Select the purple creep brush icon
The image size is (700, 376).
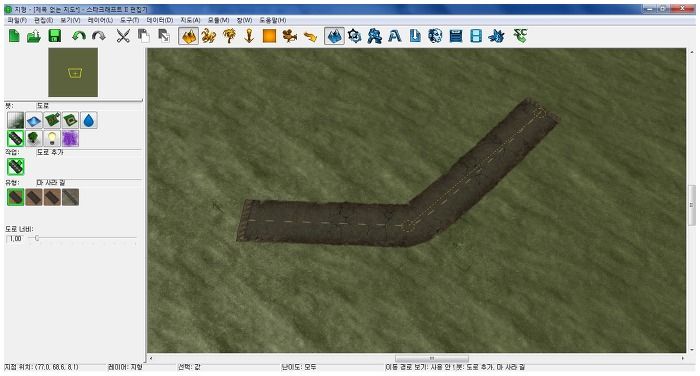click(71, 138)
